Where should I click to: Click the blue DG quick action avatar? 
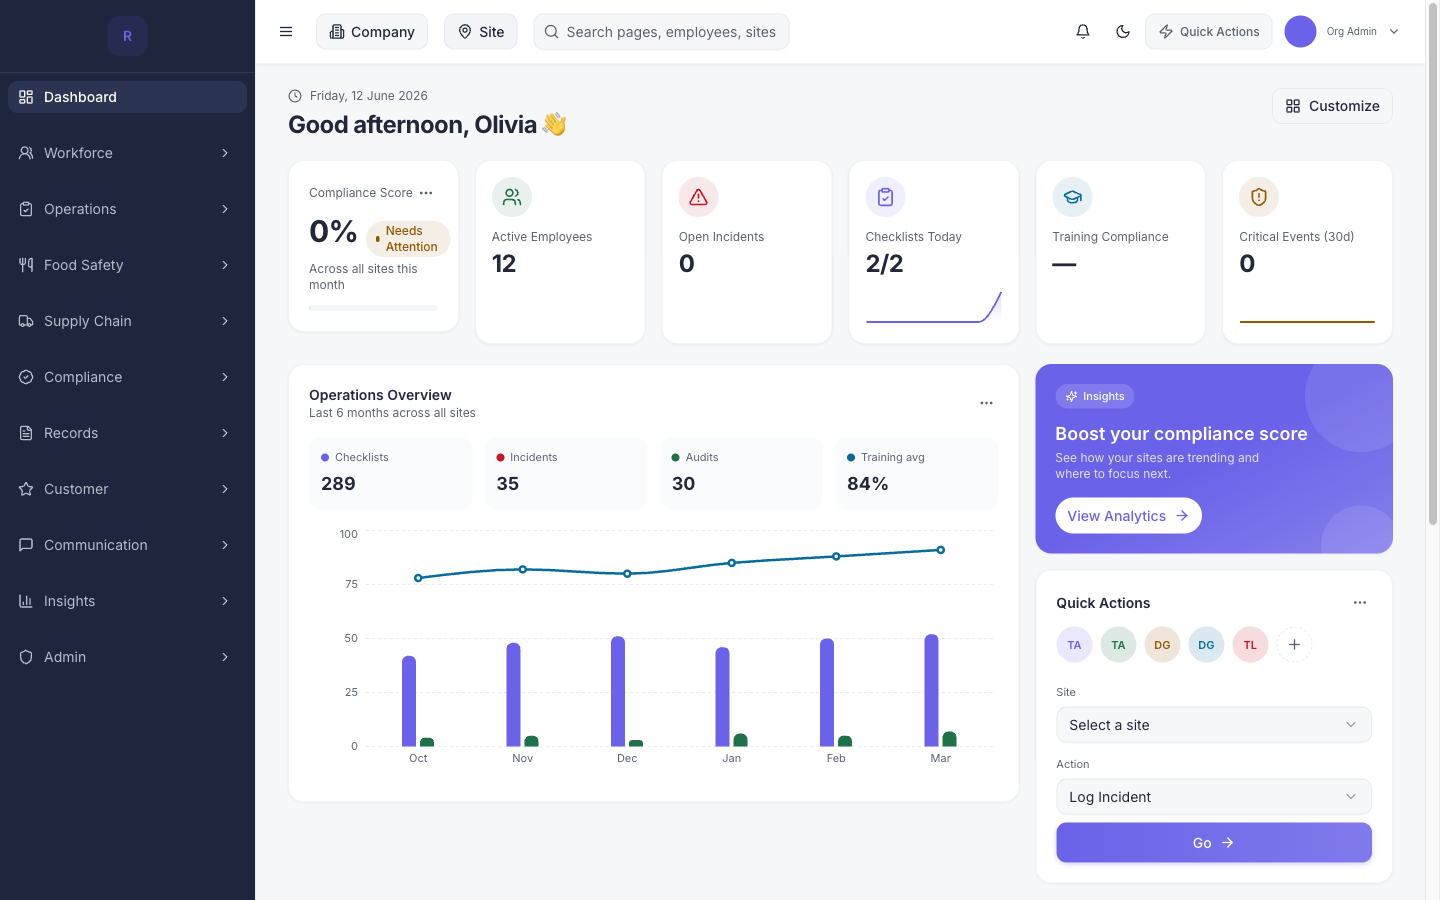1206,645
